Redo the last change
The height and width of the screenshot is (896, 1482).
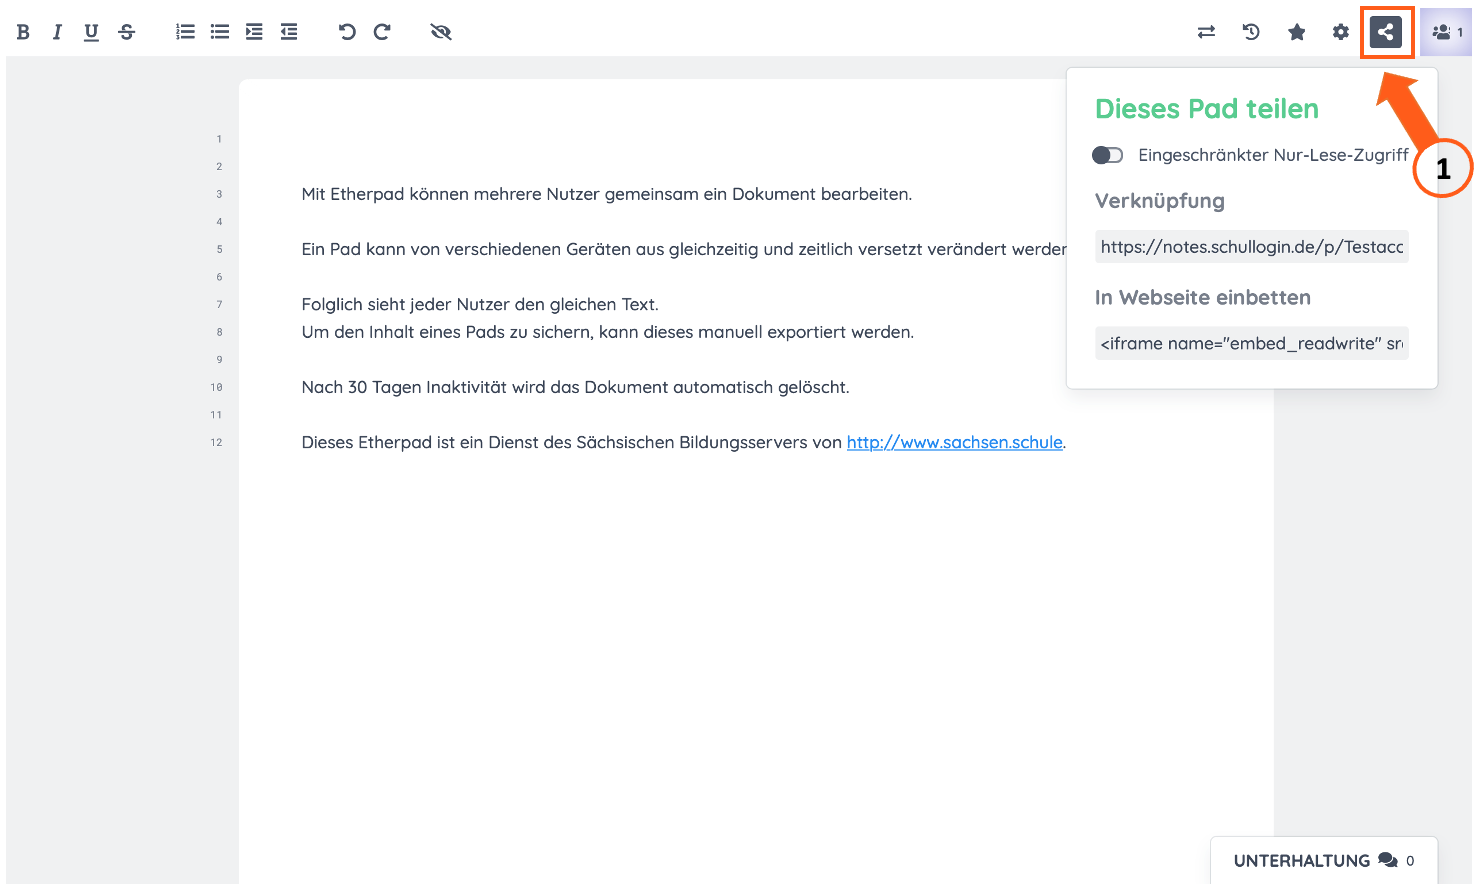pyautogui.click(x=382, y=32)
